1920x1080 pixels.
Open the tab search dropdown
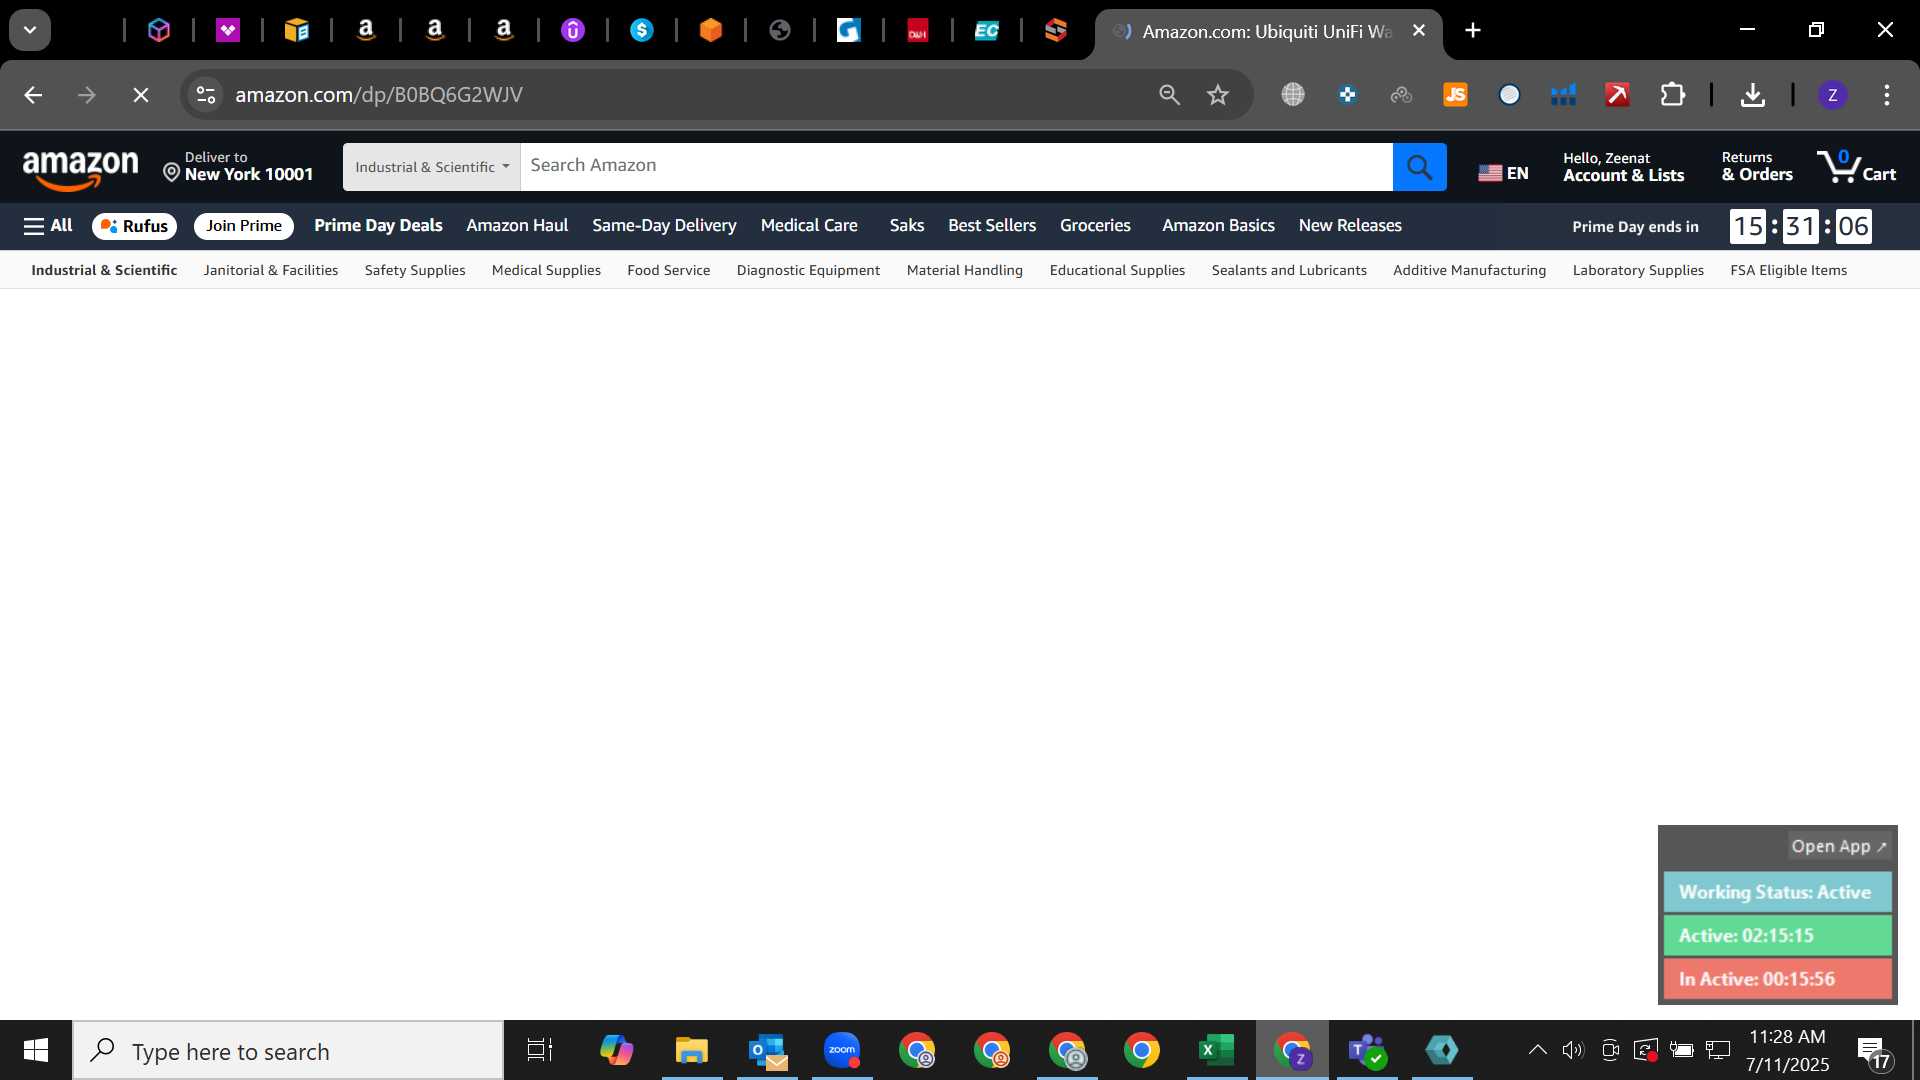pyautogui.click(x=30, y=31)
